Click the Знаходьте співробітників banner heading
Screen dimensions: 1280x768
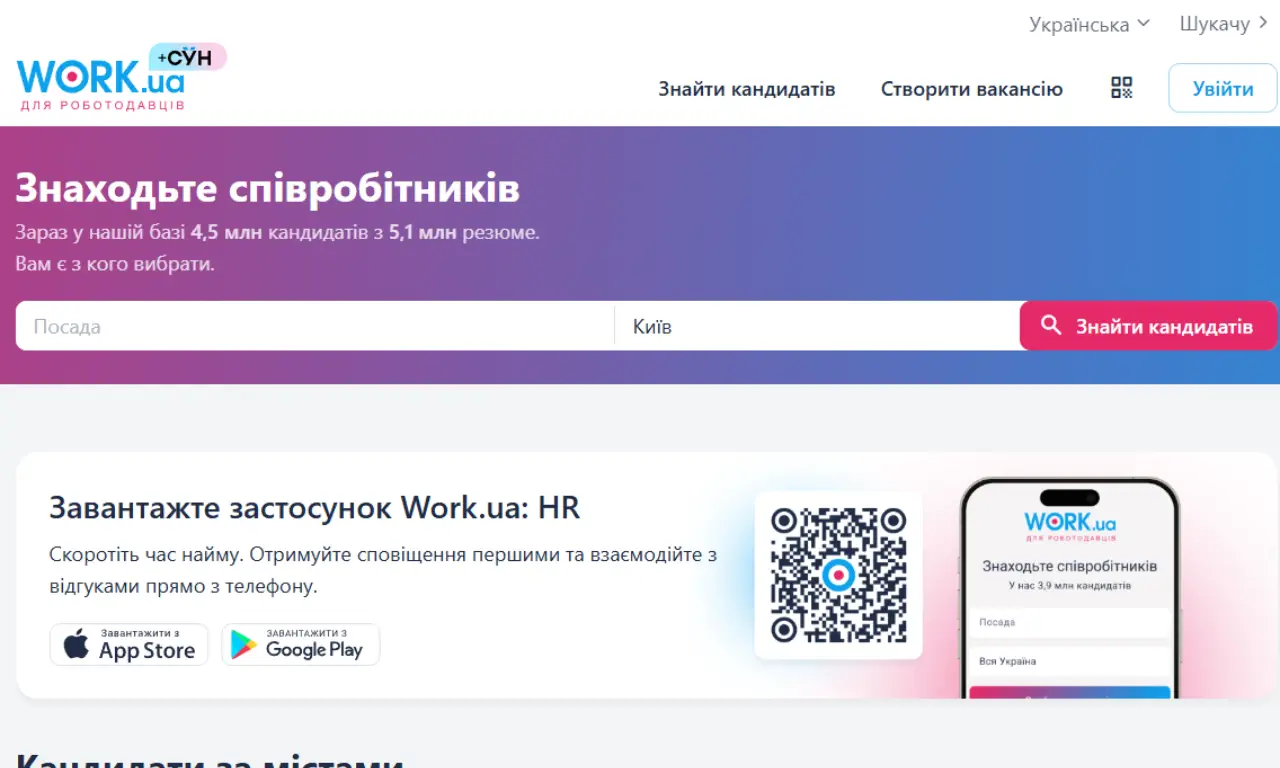(x=266, y=188)
